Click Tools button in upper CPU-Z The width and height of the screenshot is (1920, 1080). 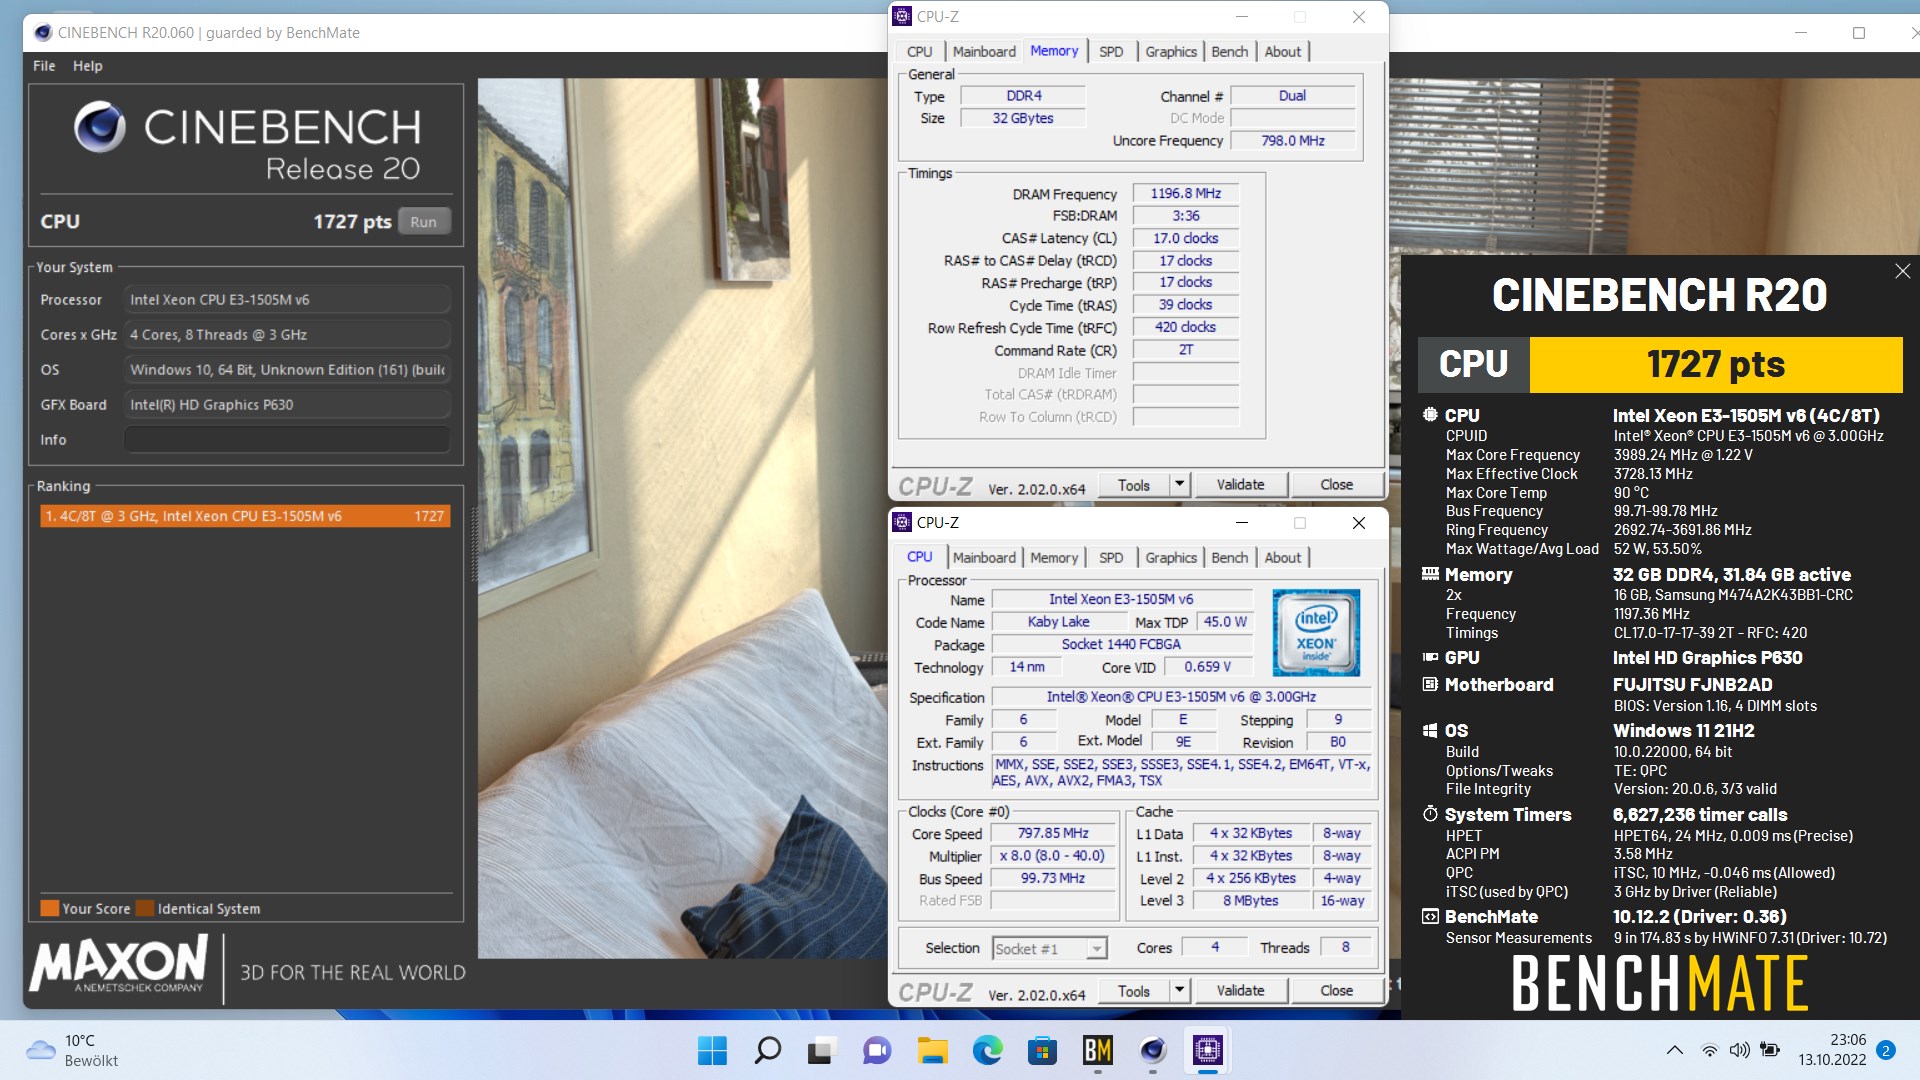click(1134, 485)
